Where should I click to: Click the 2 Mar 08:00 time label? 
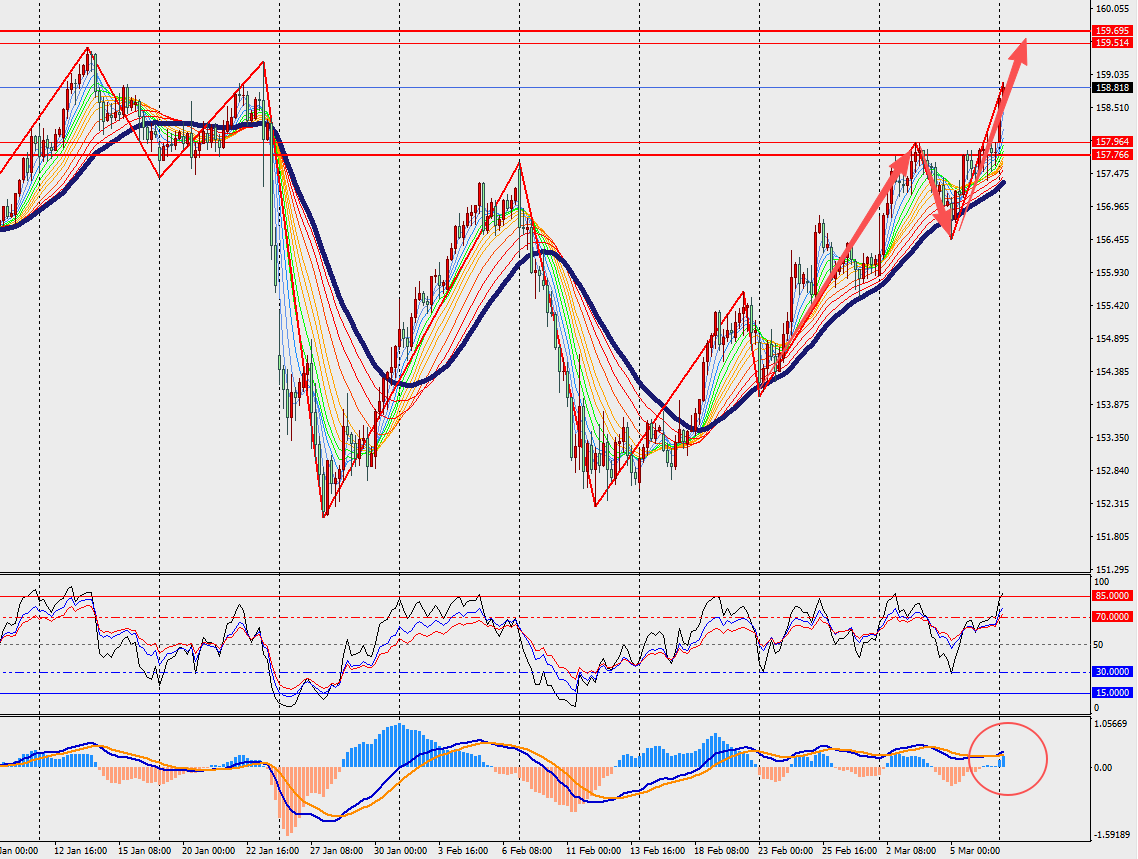tap(910, 850)
